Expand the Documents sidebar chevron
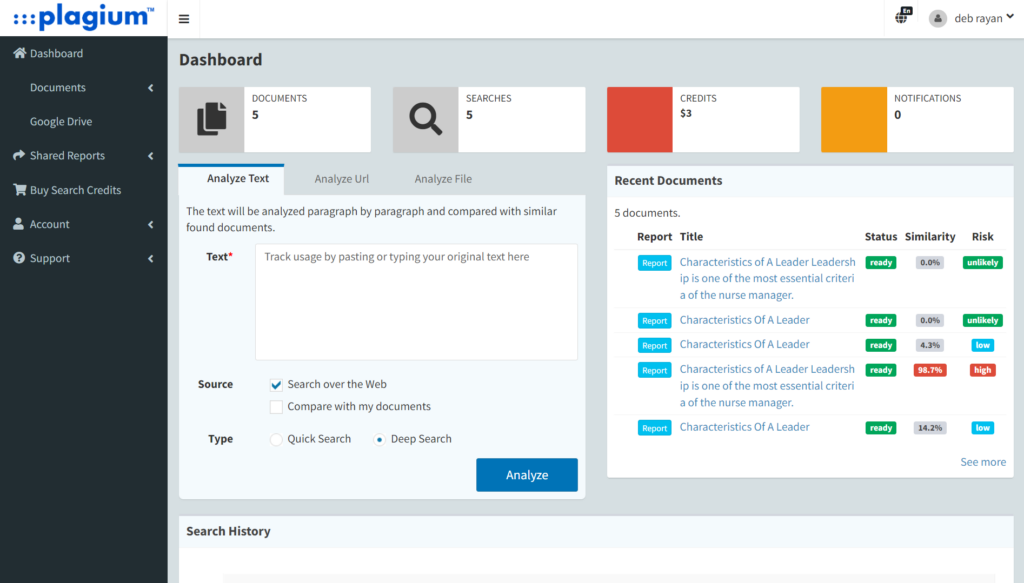 point(151,87)
